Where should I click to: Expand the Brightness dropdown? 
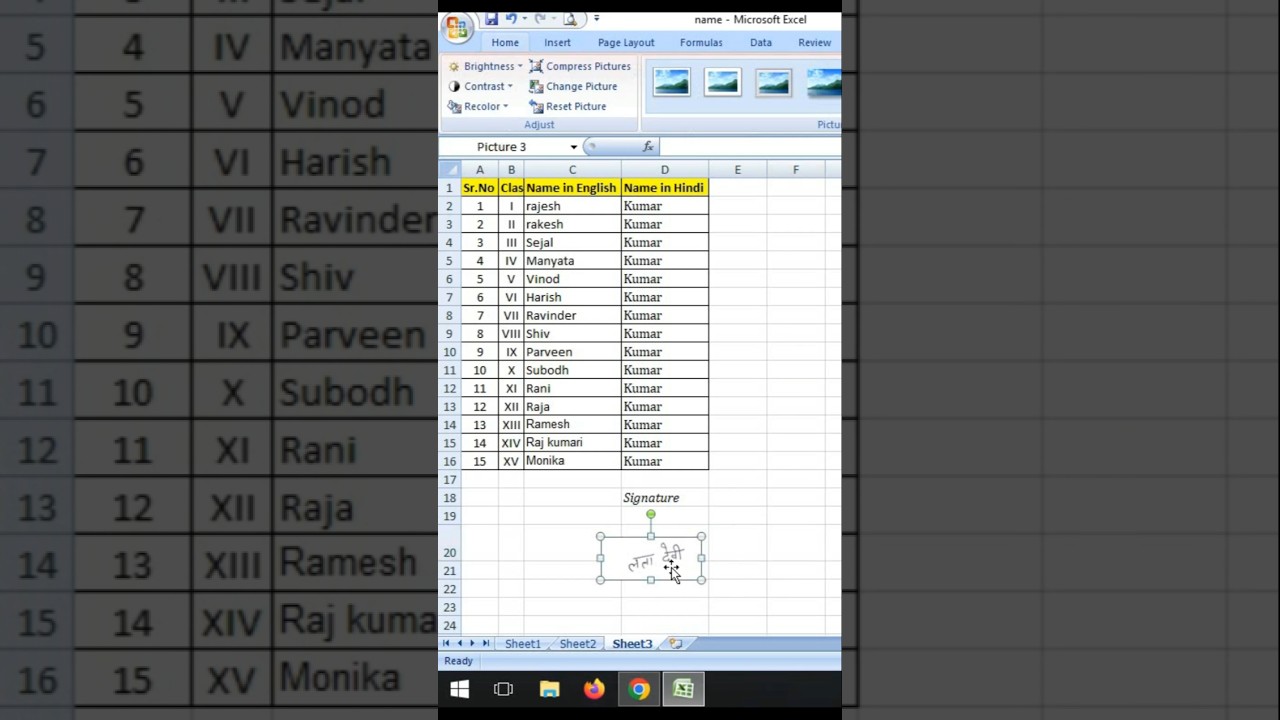pos(485,66)
